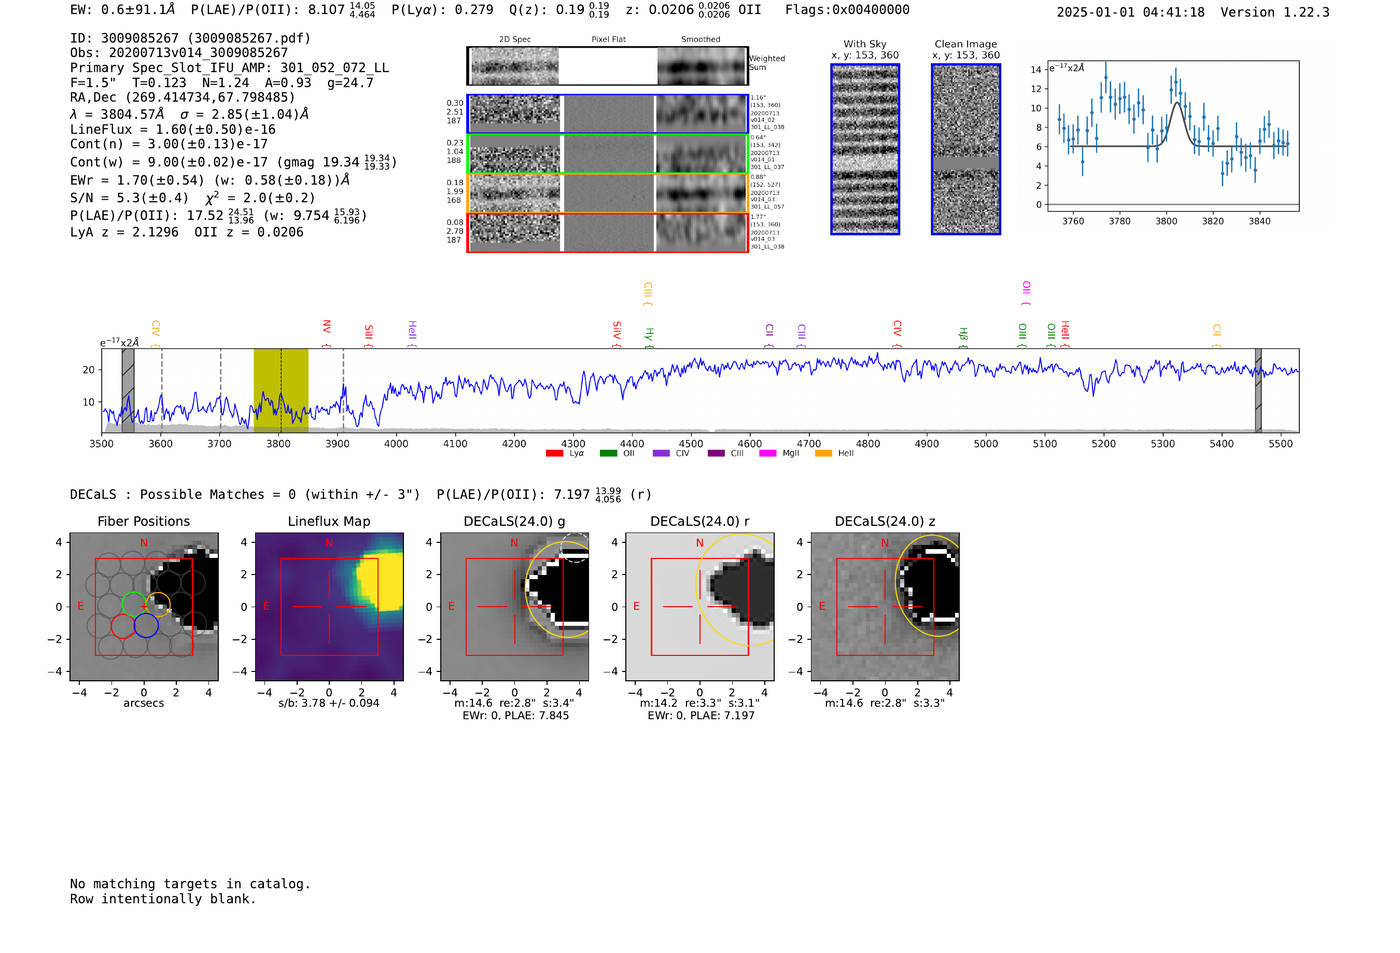Click the 'P(Lyα): 0.279' header value
Screen dimensions: 1400x953
tap(442, 10)
